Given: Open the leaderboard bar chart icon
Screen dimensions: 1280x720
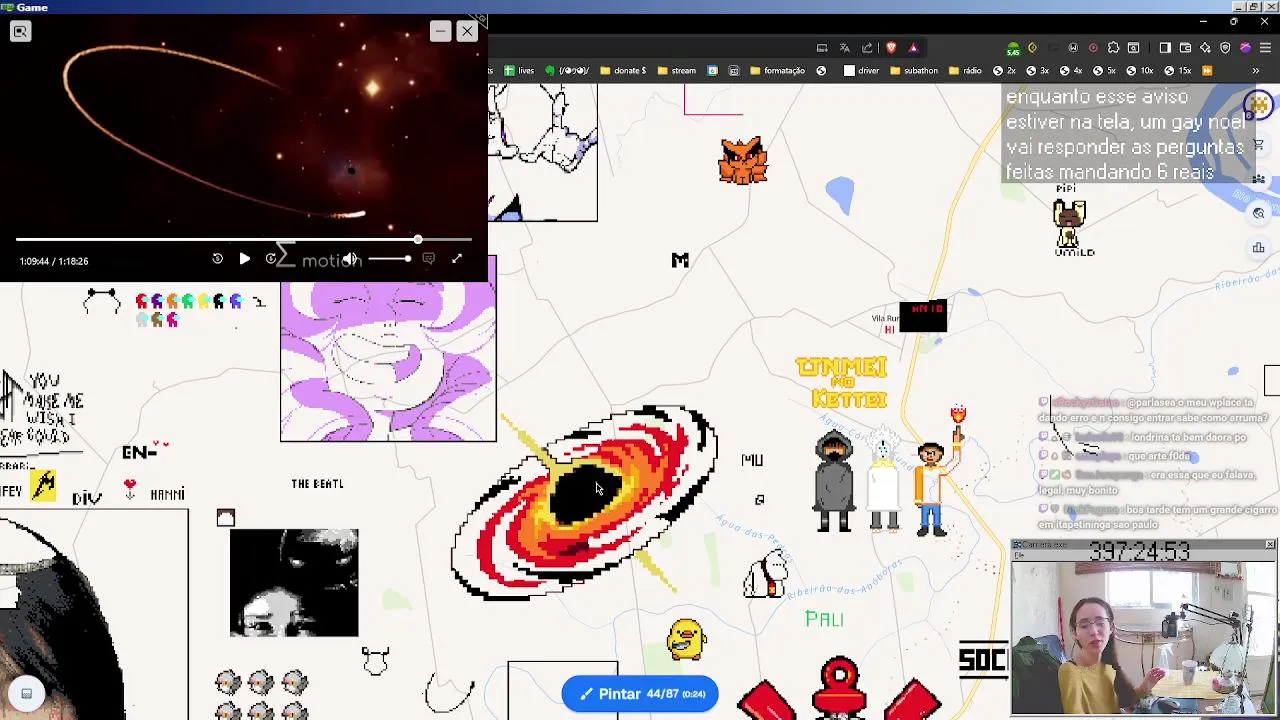Looking at the screenshot, I should click(x=1258, y=248).
